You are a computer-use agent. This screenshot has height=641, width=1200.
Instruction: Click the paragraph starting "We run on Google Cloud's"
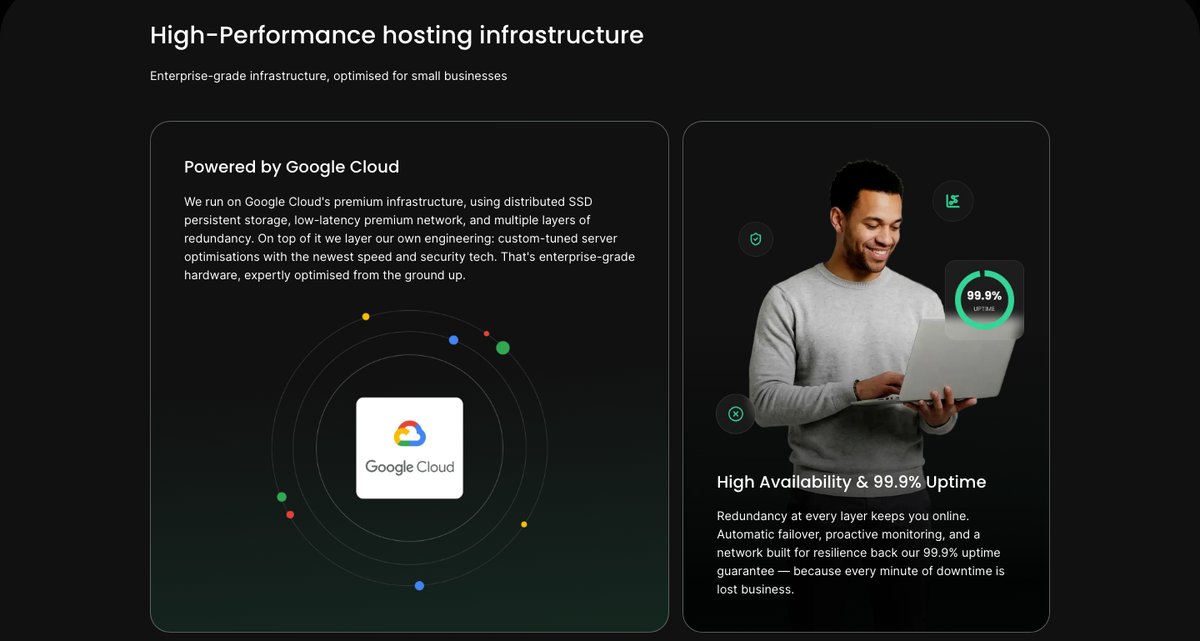click(410, 238)
